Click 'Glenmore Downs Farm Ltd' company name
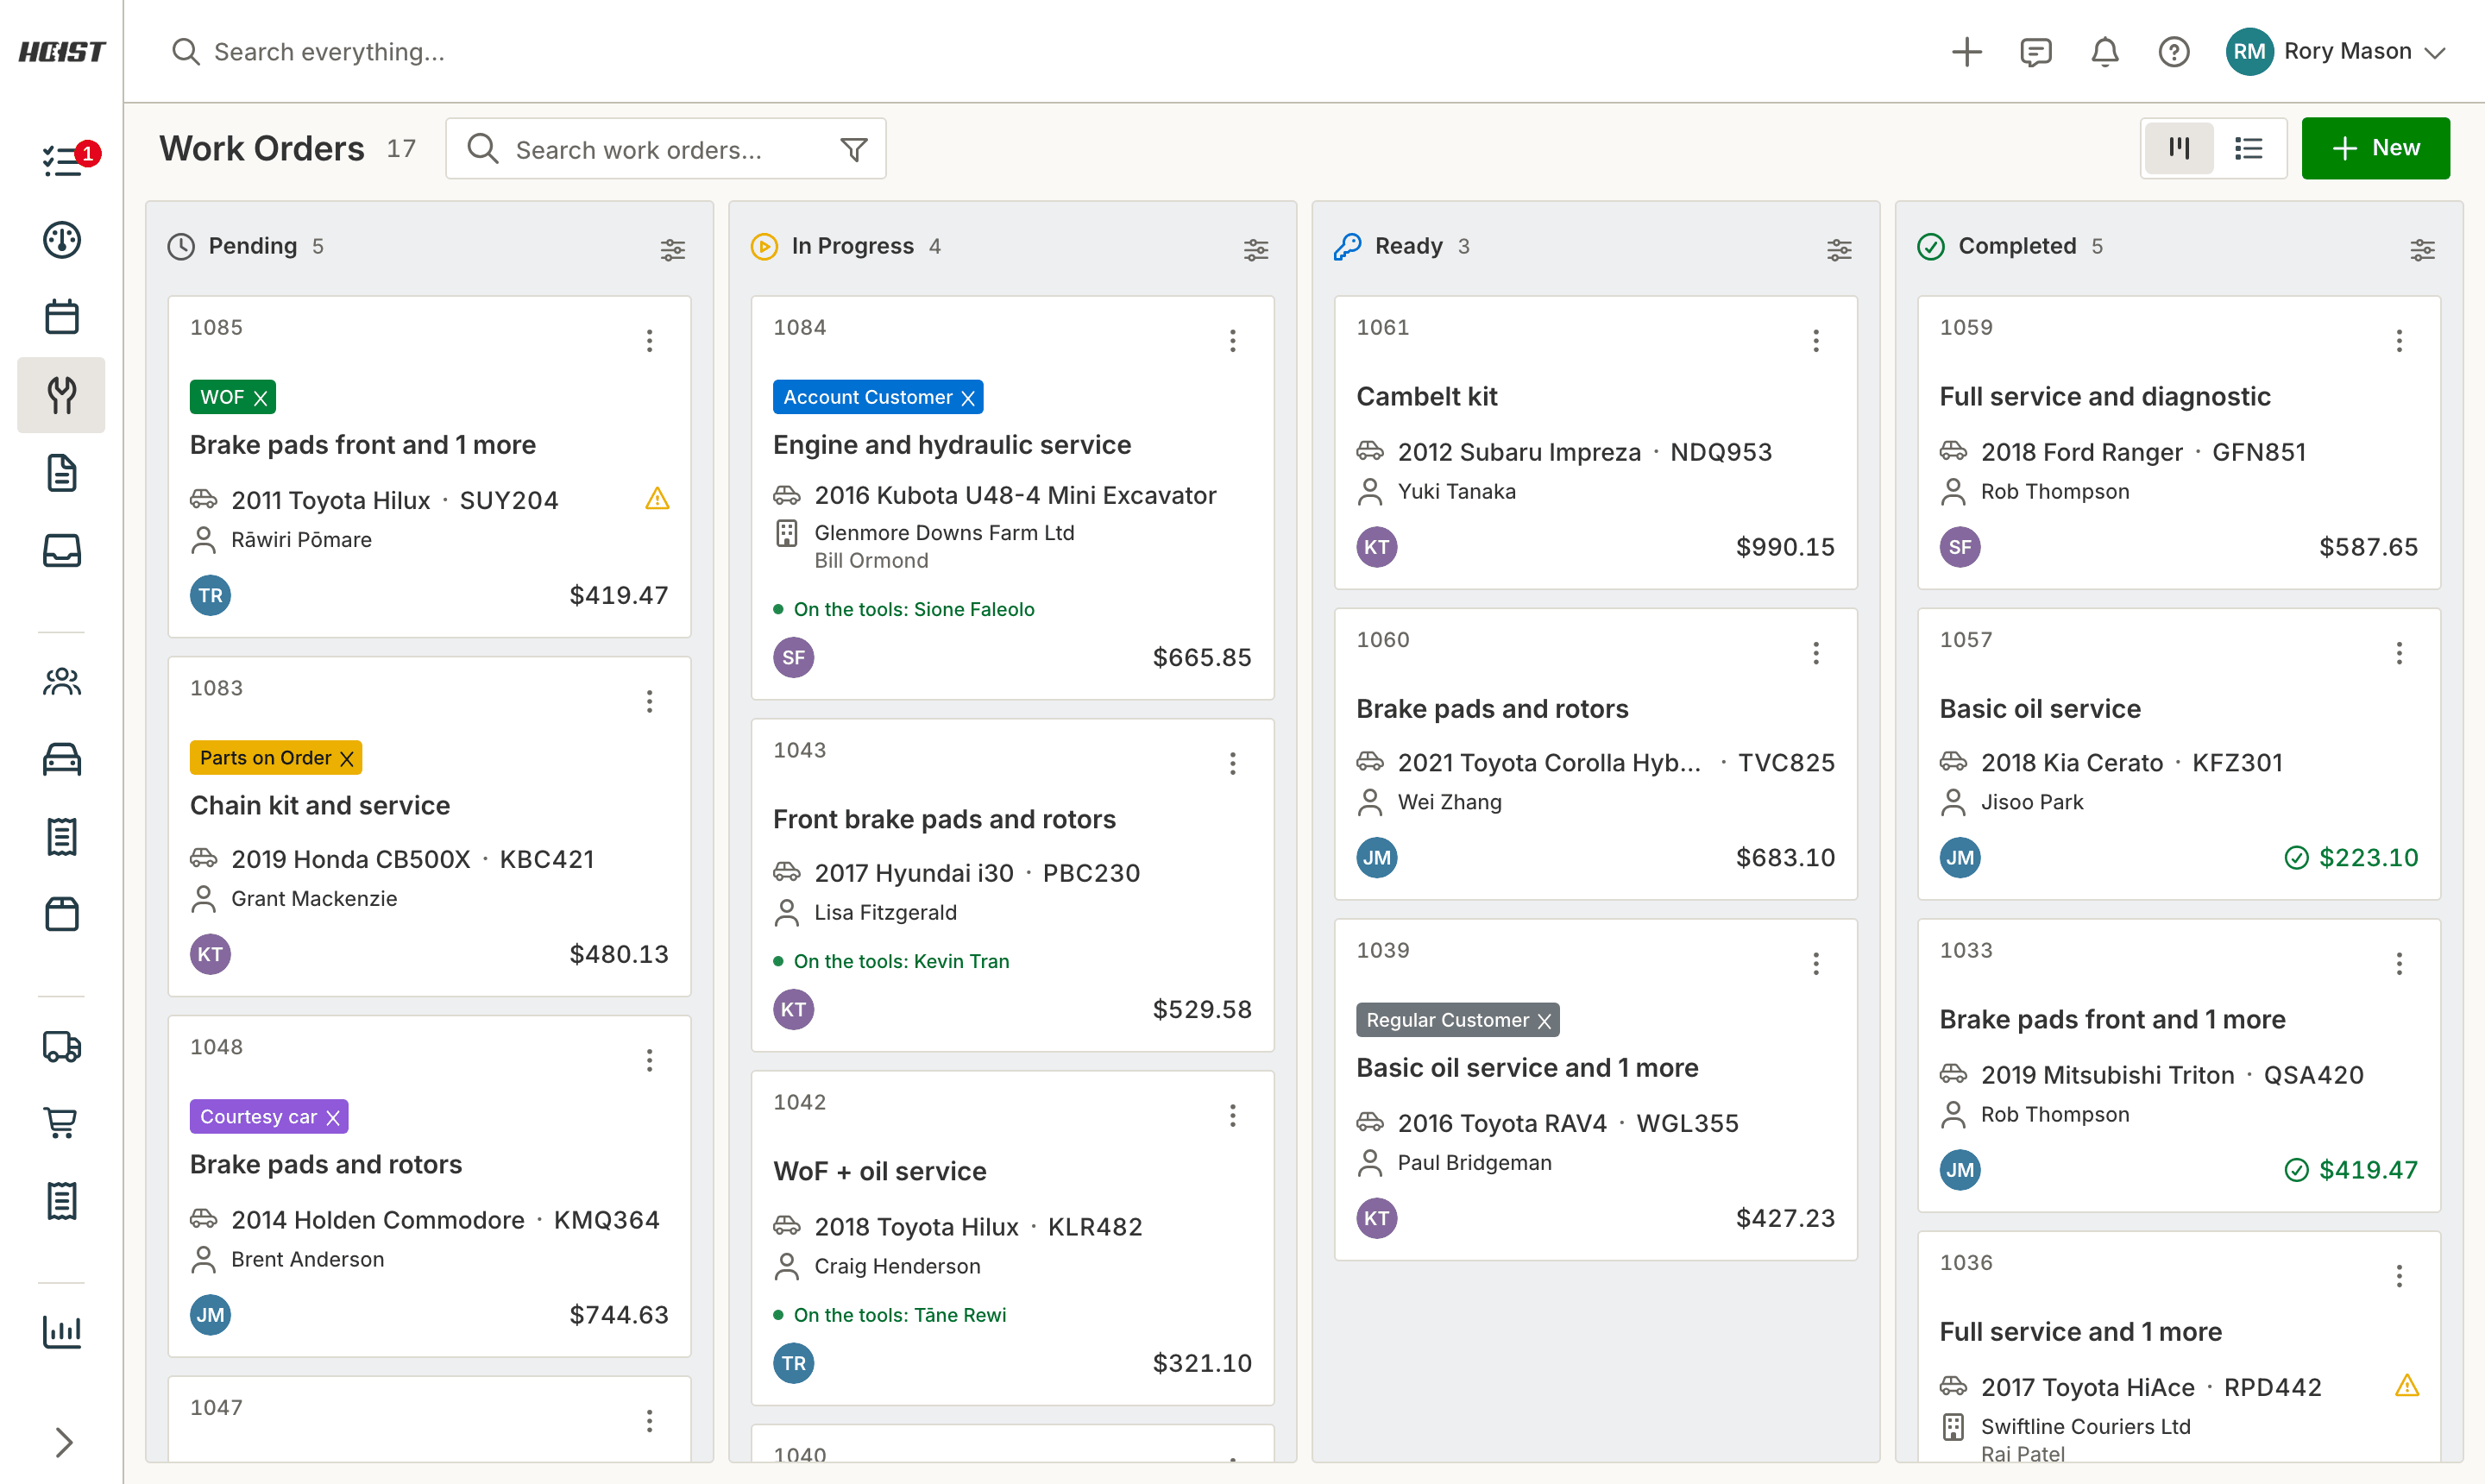Image resolution: width=2485 pixels, height=1484 pixels. tap(944, 533)
